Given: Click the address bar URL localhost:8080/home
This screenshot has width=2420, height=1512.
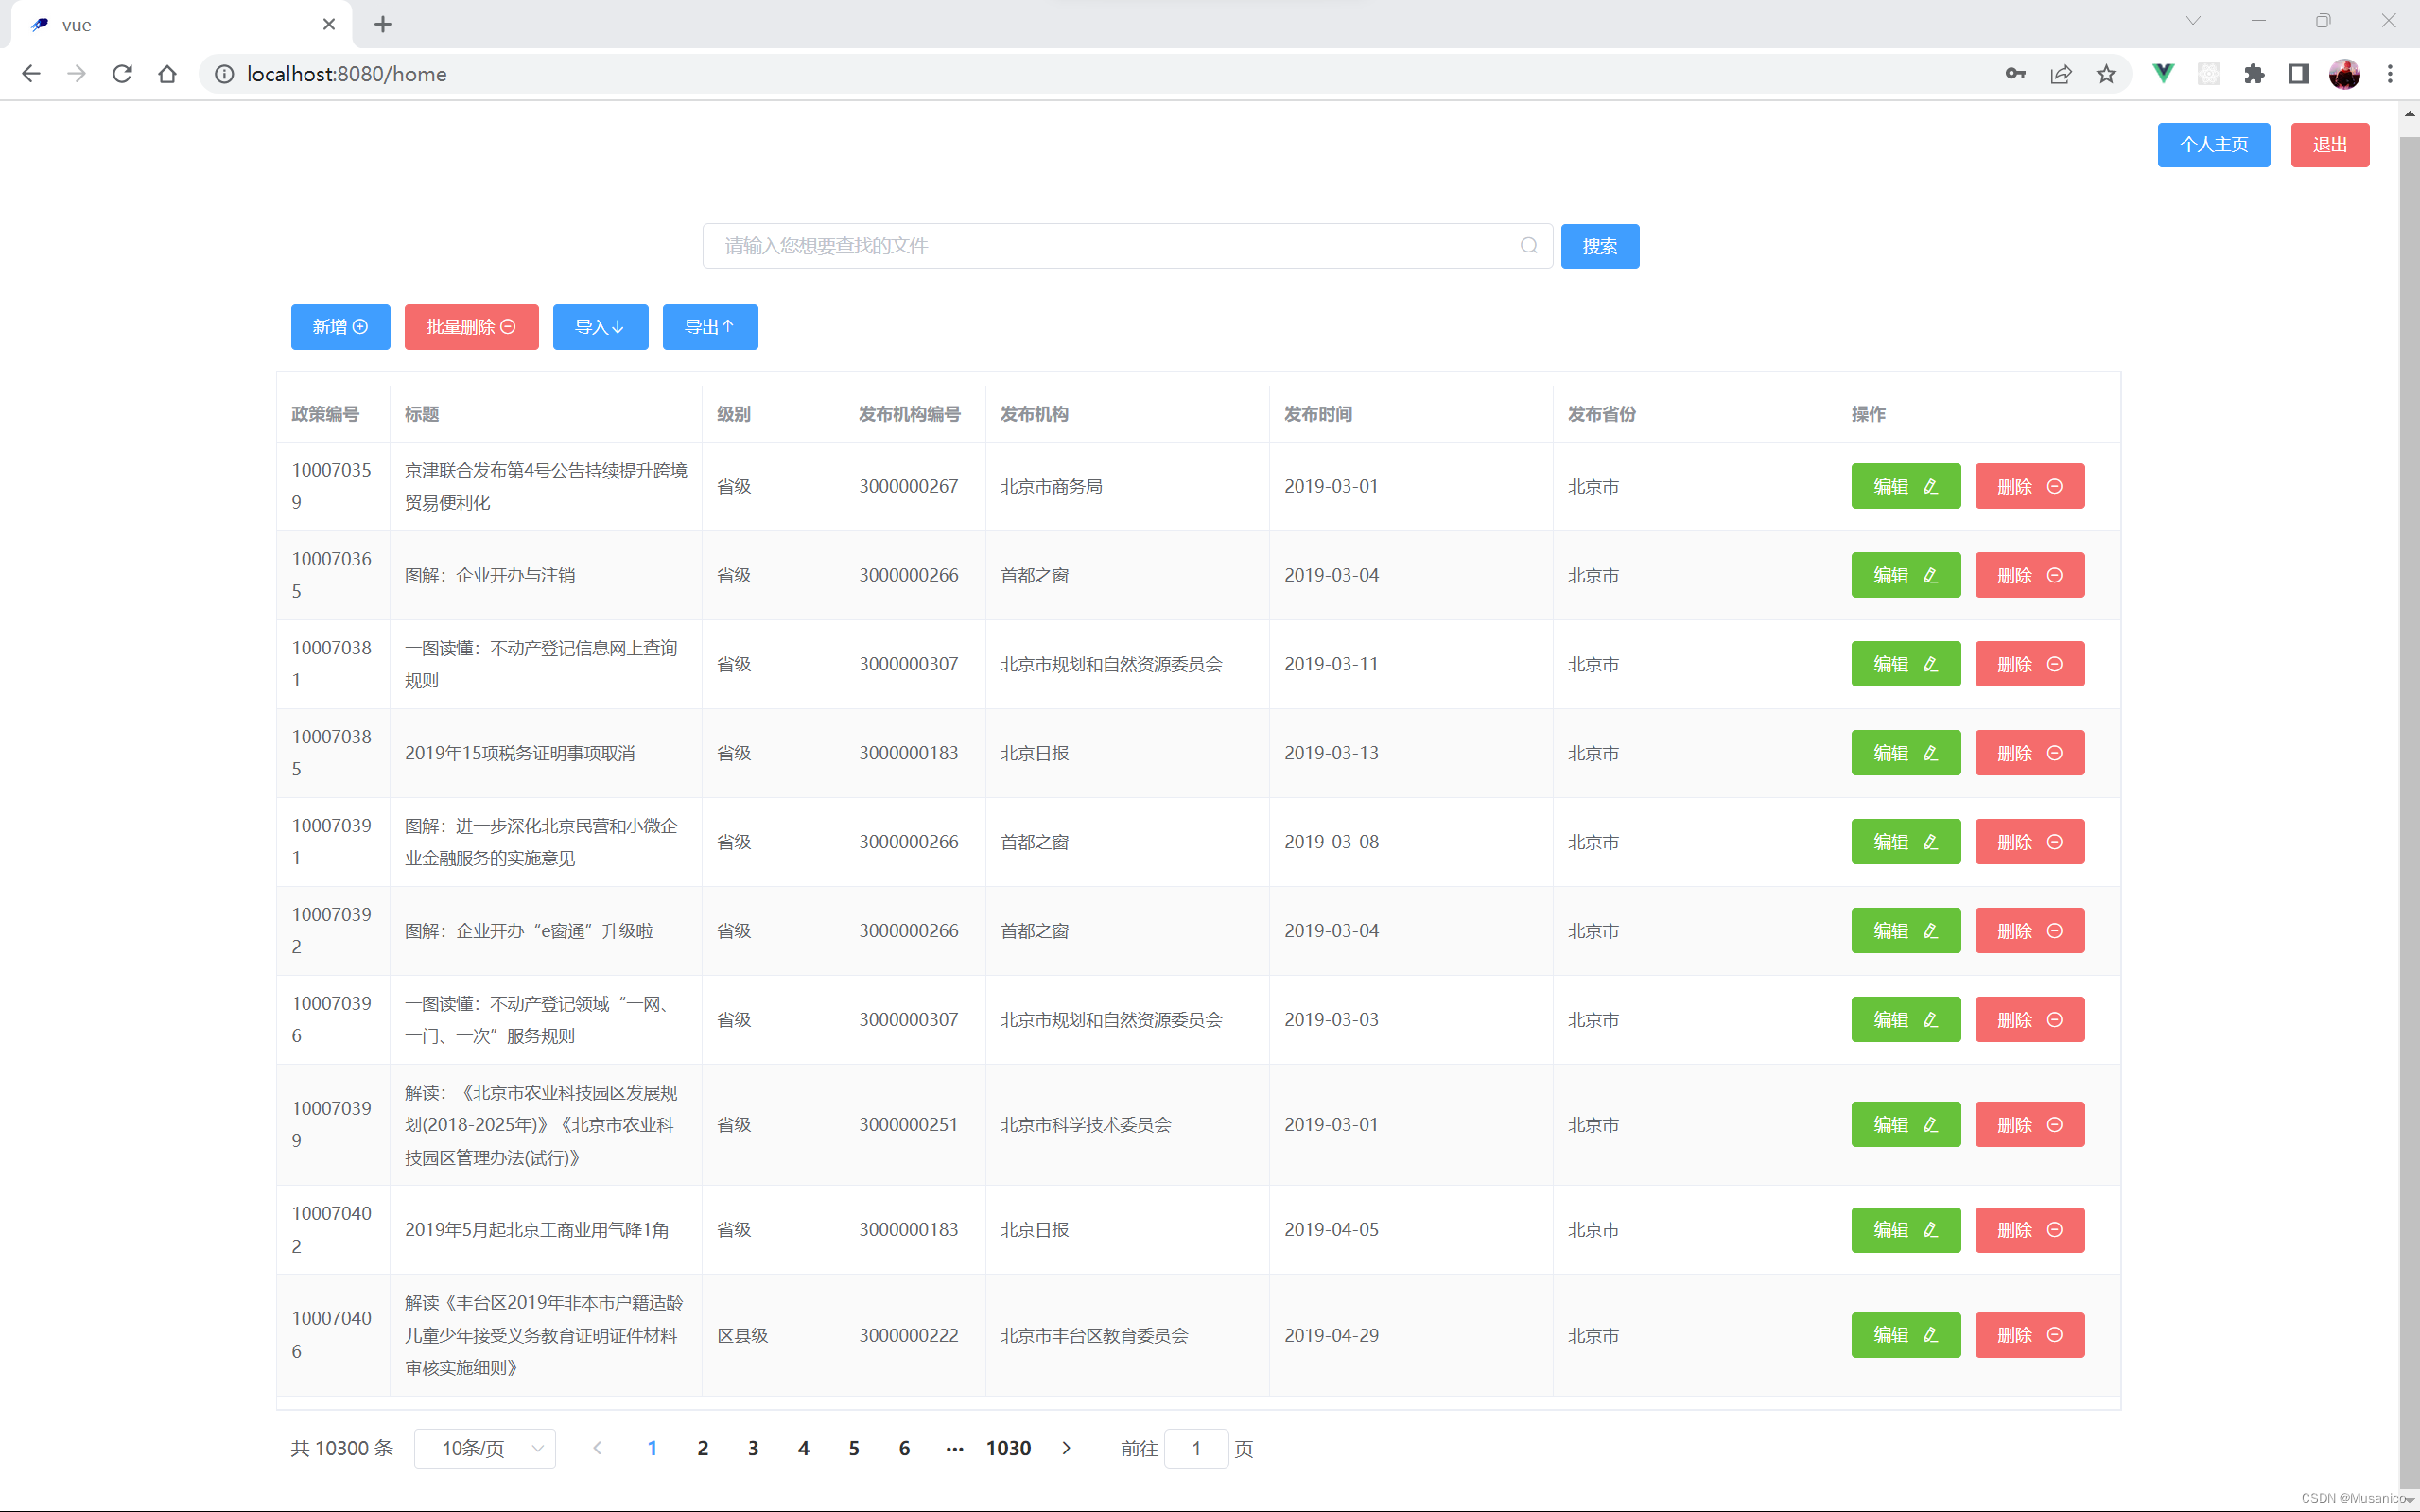Looking at the screenshot, I should [346, 74].
